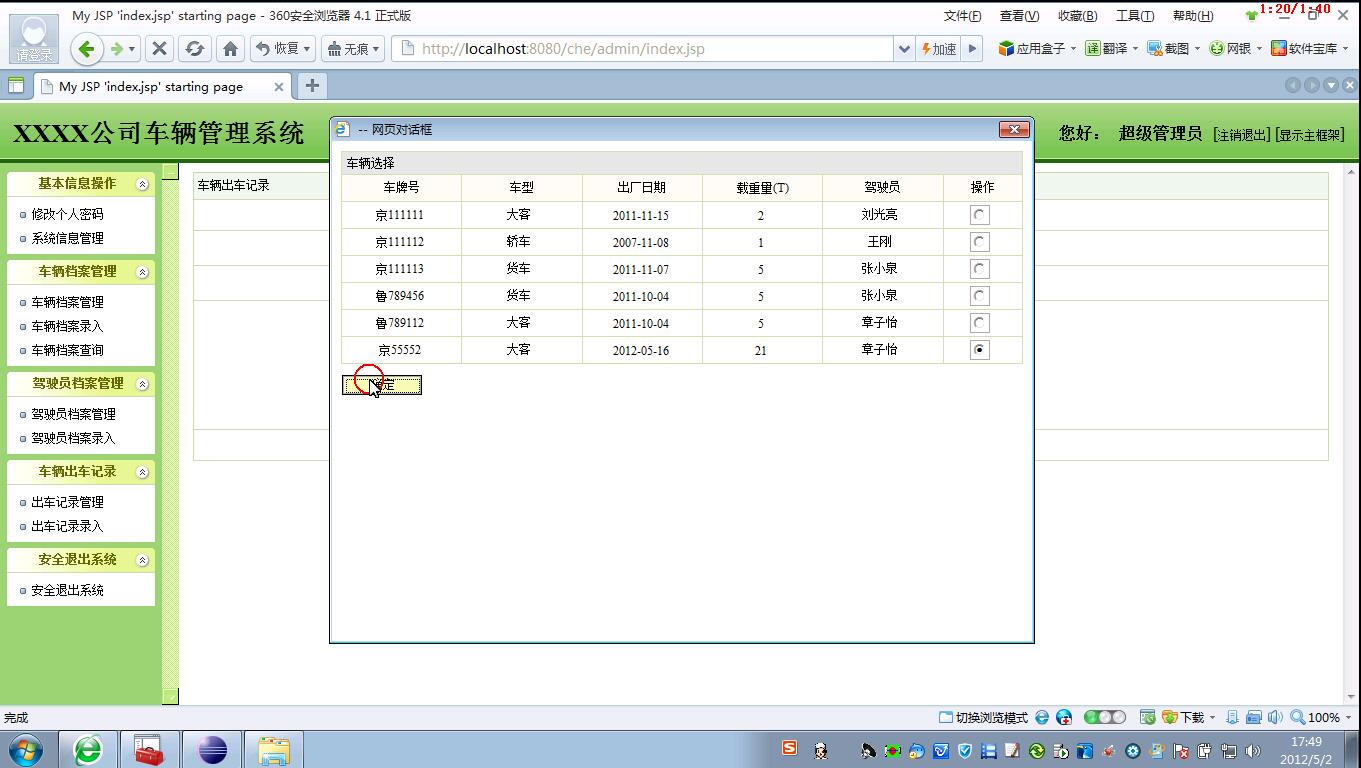Open the file explorer taskbar icon
The image size is (1361, 768).
point(273,750)
